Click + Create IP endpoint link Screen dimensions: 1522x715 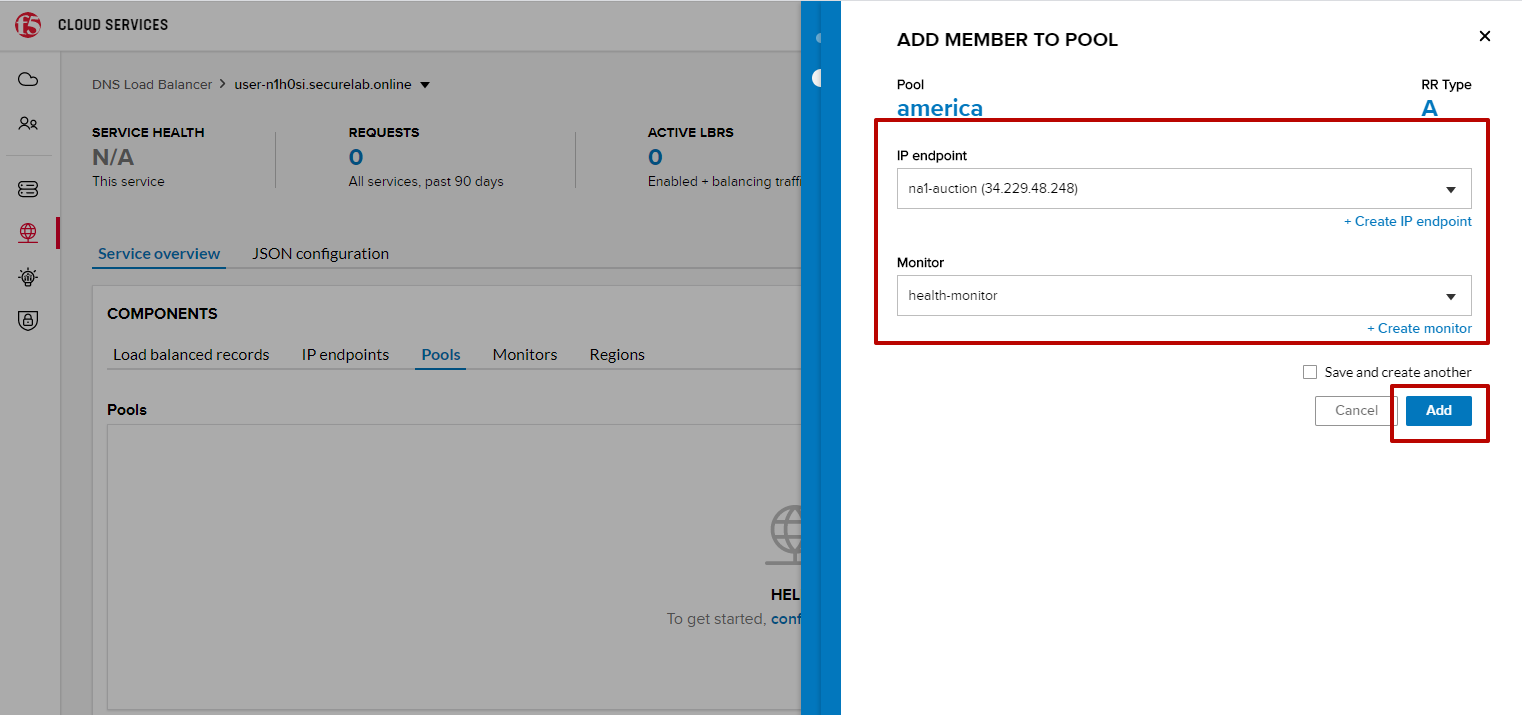click(x=1408, y=222)
